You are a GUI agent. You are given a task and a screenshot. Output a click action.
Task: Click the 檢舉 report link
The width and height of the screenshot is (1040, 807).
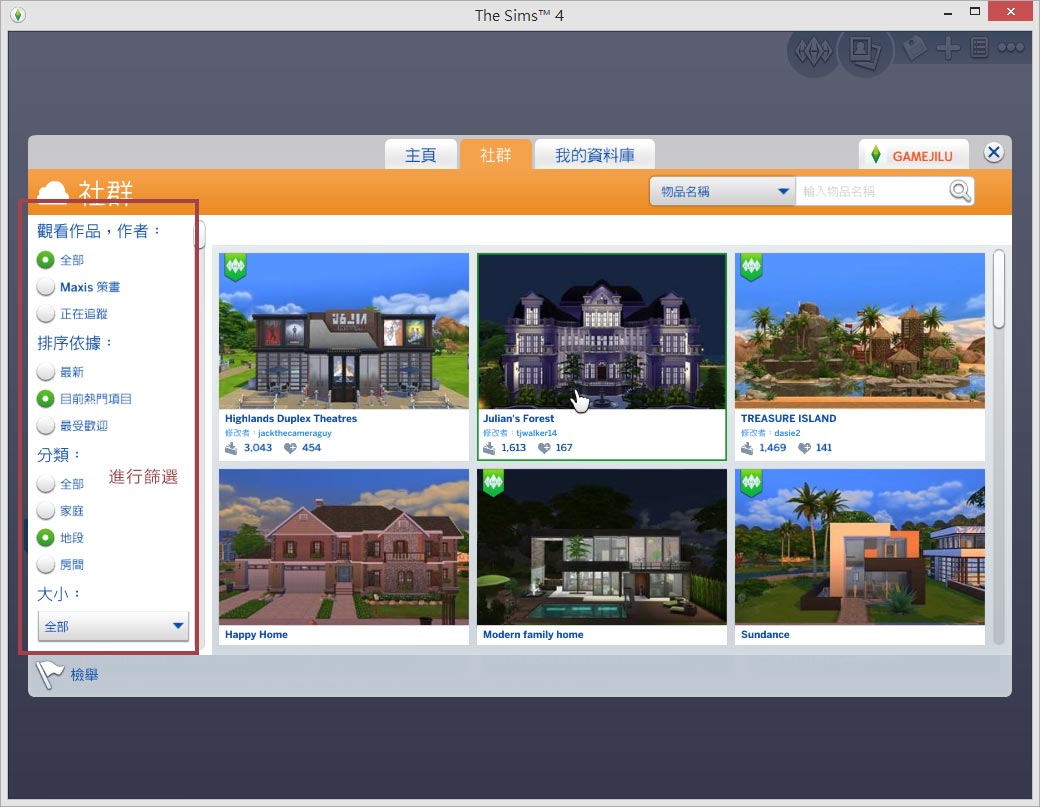(84, 674)
